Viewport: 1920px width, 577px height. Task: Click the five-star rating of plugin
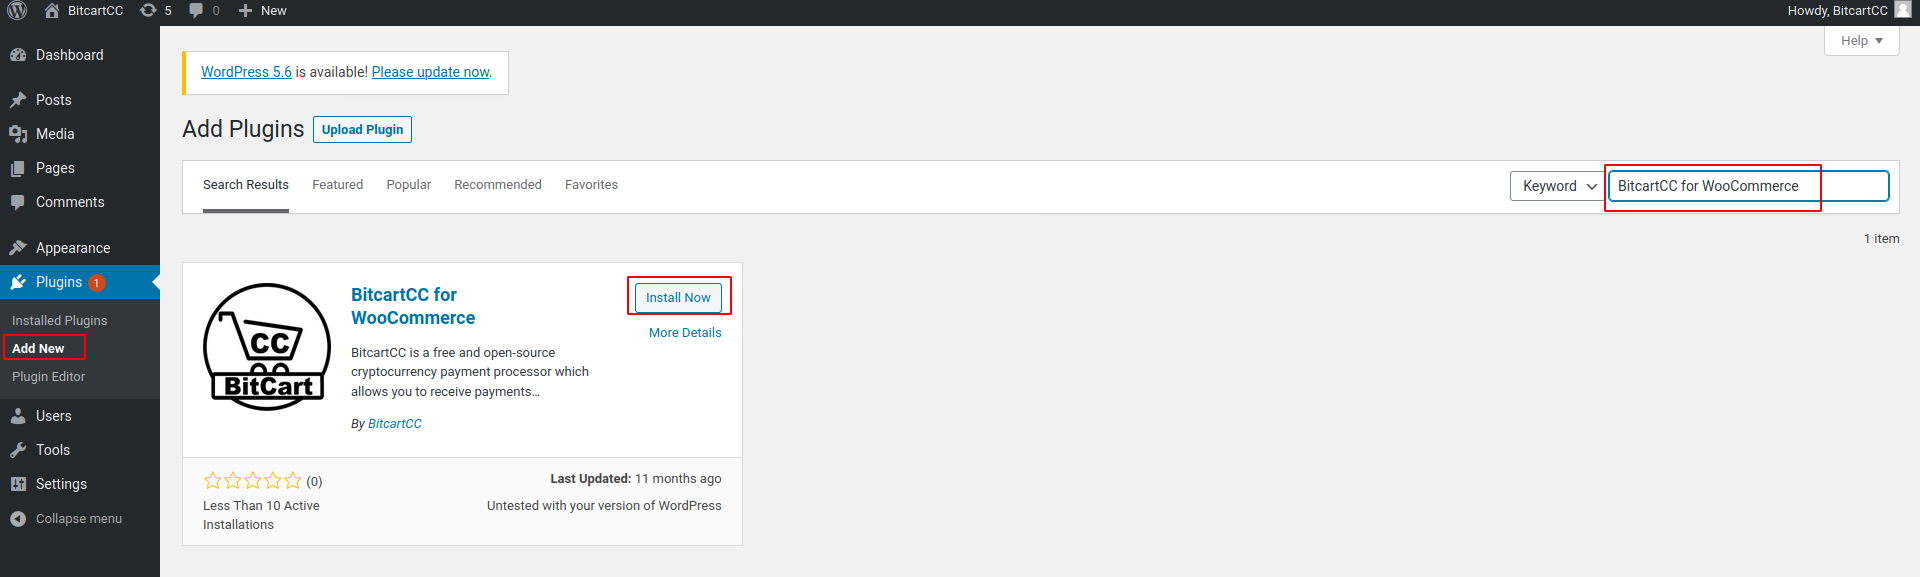coord(252,481)
